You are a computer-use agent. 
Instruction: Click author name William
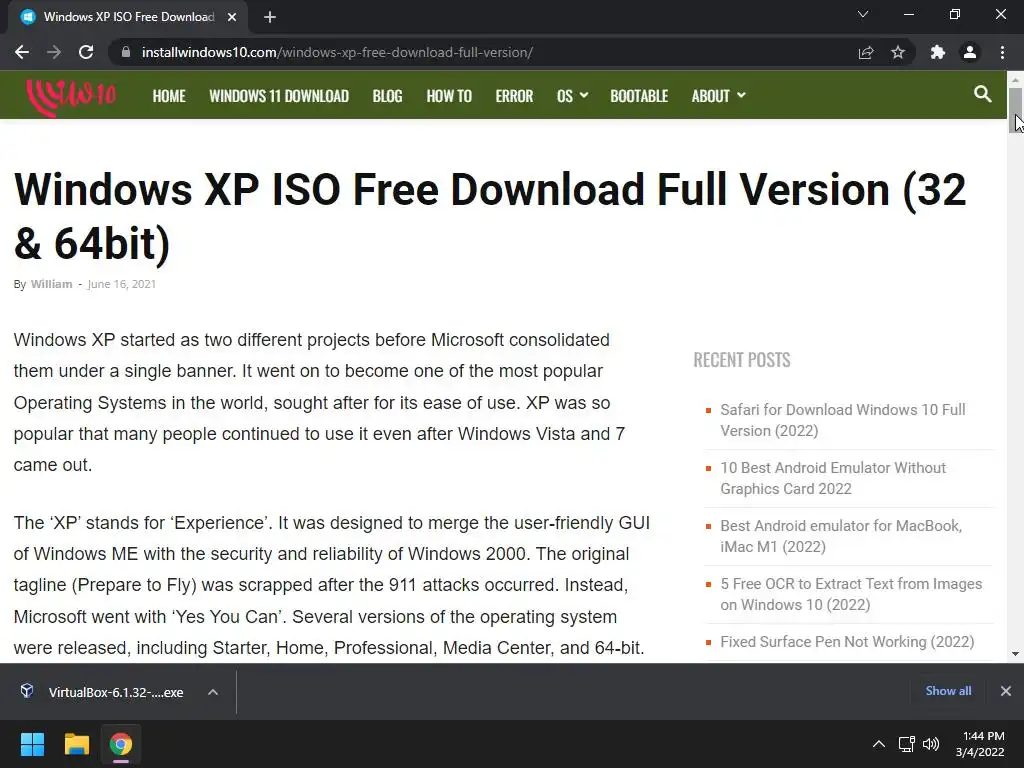pos(51,284)
